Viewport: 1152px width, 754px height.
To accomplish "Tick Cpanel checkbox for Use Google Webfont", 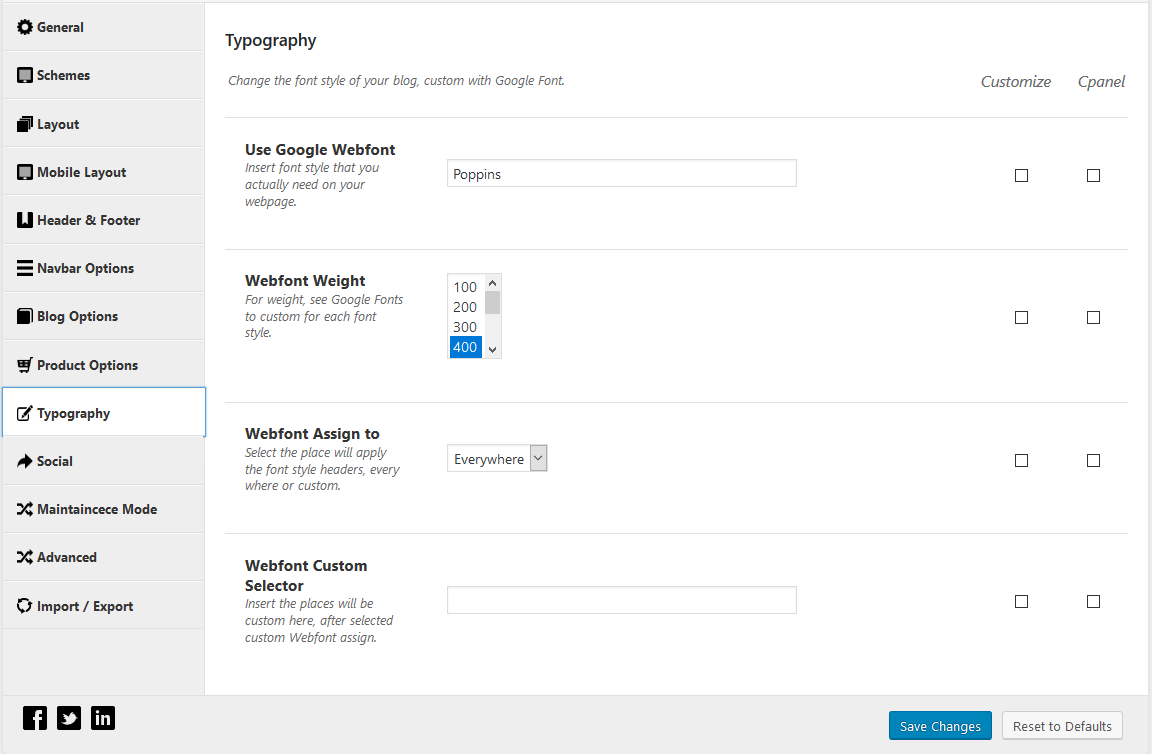I will point(1093,176).
